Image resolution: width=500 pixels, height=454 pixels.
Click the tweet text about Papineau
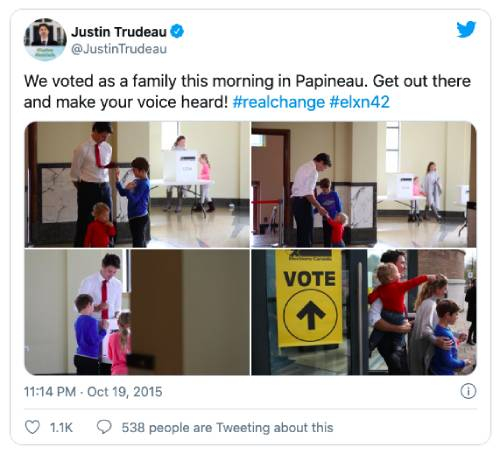click(247, 91)
